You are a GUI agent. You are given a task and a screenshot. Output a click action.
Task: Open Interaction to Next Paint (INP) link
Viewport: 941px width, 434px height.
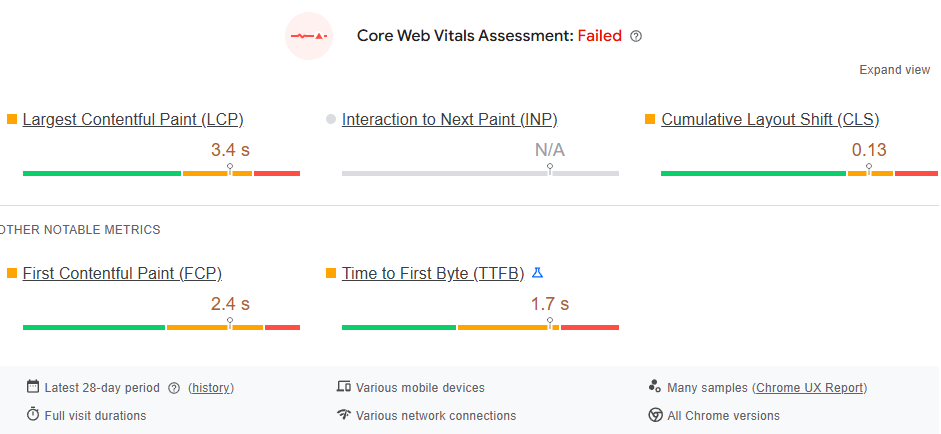coord(449,120)
